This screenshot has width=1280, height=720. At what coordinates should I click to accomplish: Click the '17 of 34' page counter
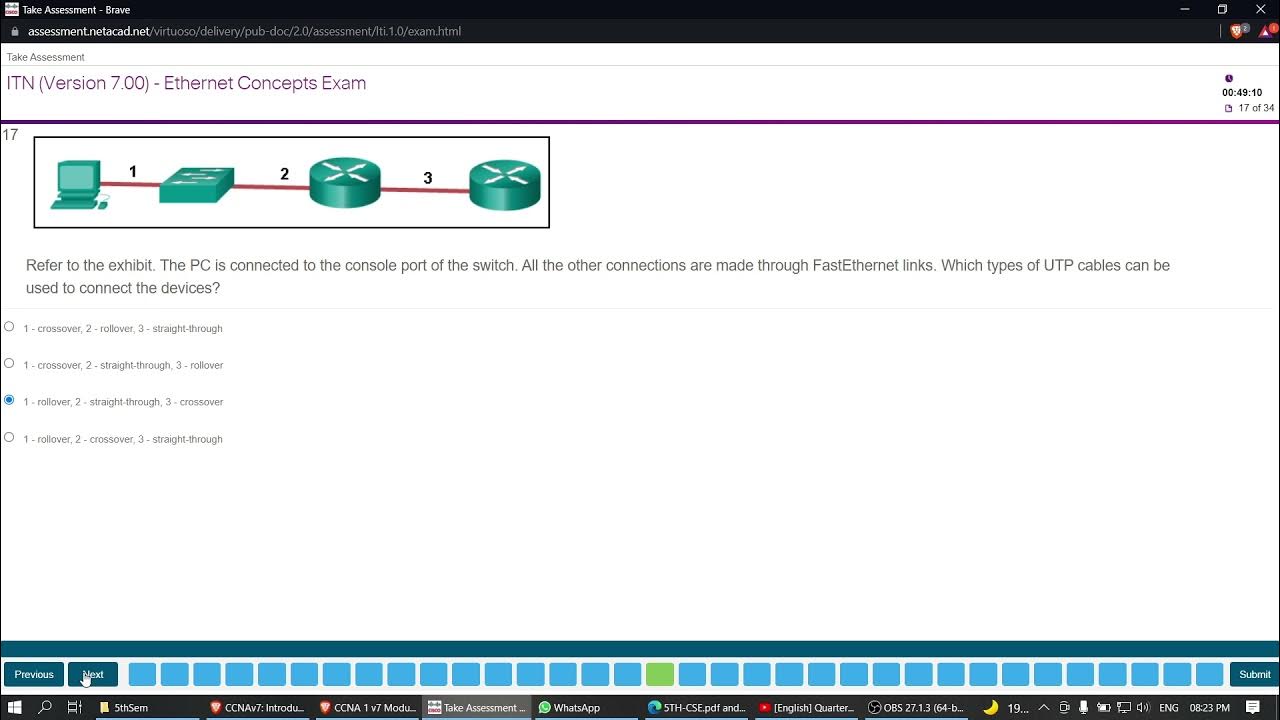click(1255, 108)
